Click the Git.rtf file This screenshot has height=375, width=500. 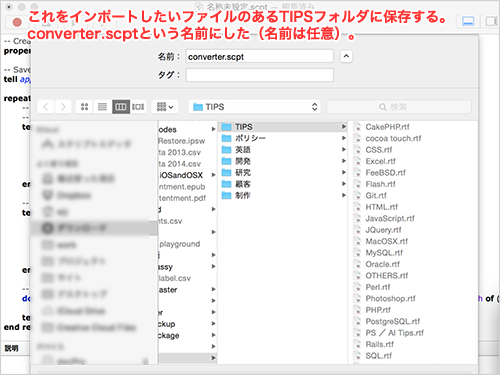click(x=376, y=195)
